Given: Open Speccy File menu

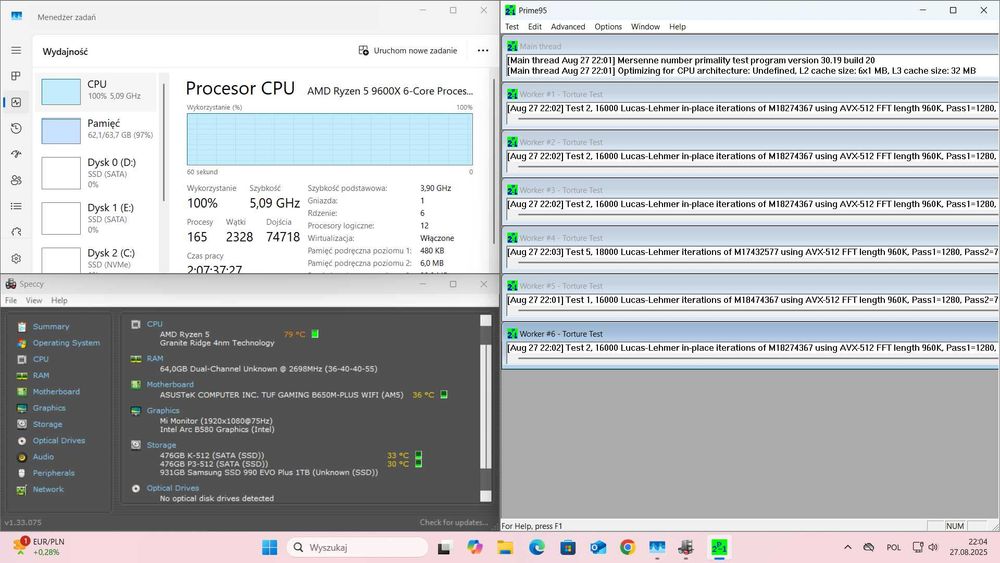Looking at the screenshot, I should (11, 300).
